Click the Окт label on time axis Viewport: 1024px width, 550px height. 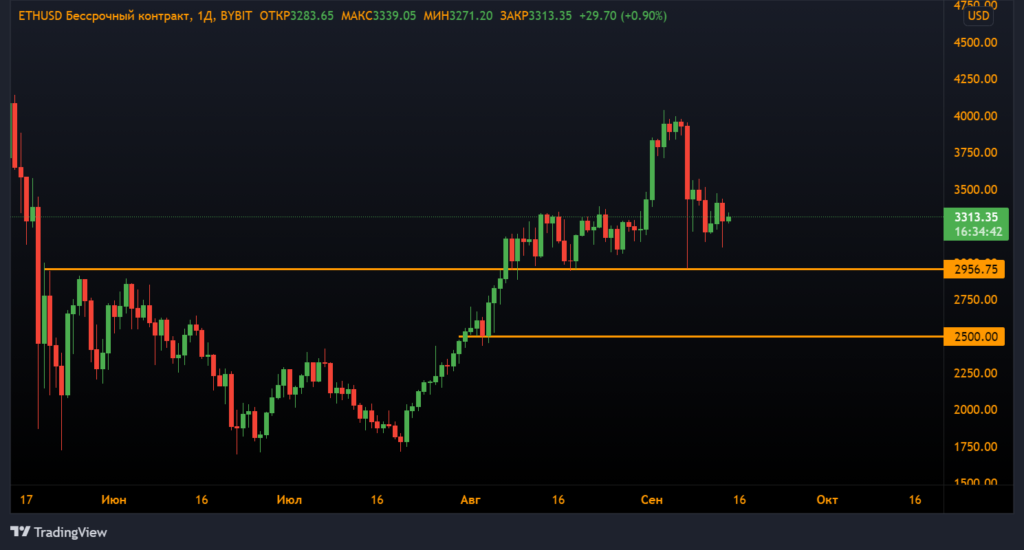click(827, 499)
